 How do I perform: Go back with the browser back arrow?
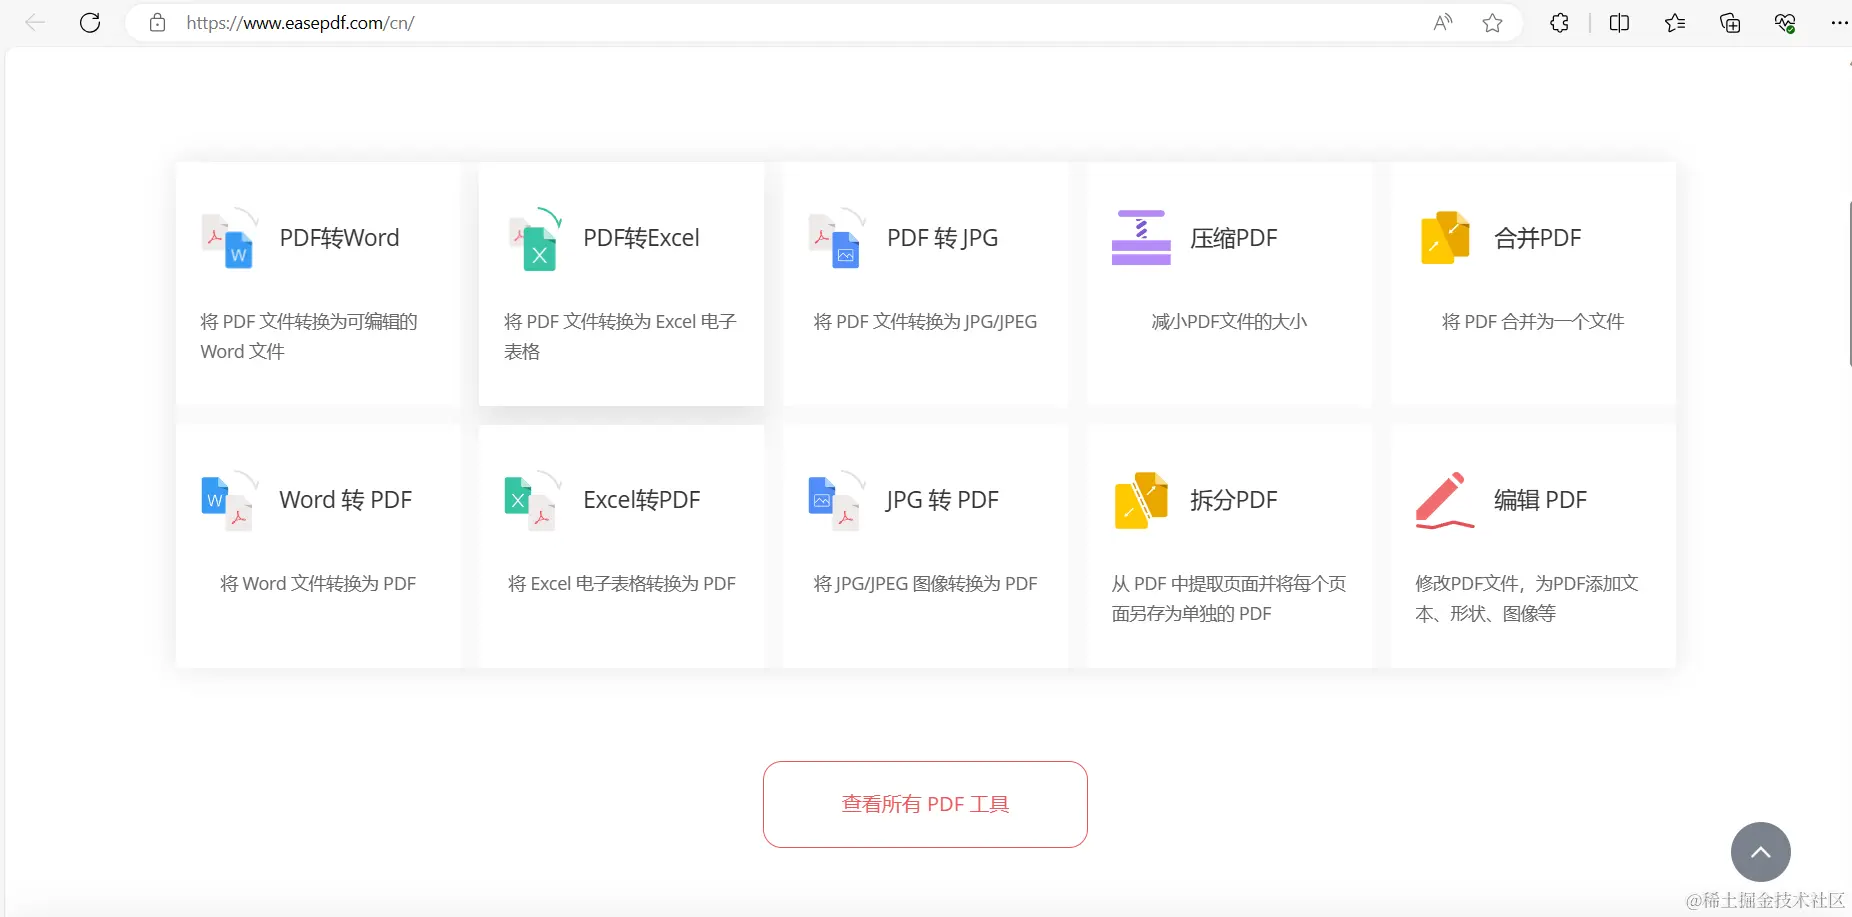click(x=35, y=23)
